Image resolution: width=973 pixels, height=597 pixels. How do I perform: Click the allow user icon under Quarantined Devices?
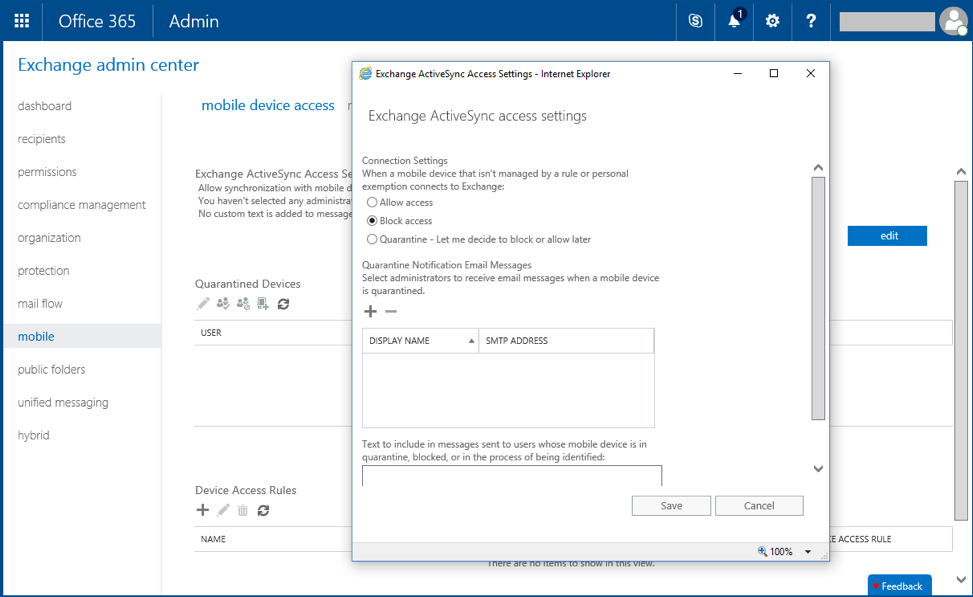[222, 303]
